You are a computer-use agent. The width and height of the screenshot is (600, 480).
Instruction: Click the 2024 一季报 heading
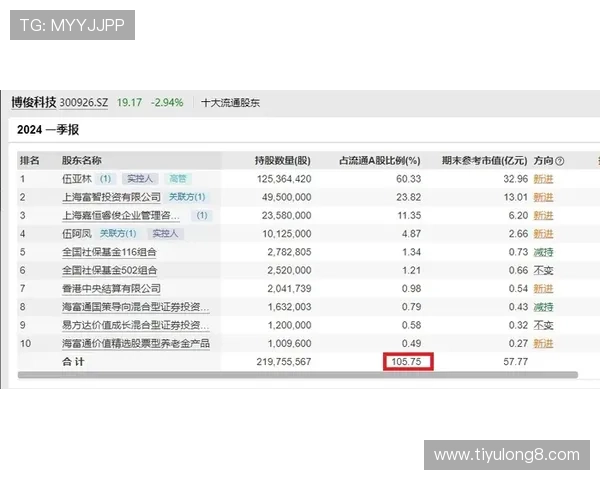click(48, 130)
